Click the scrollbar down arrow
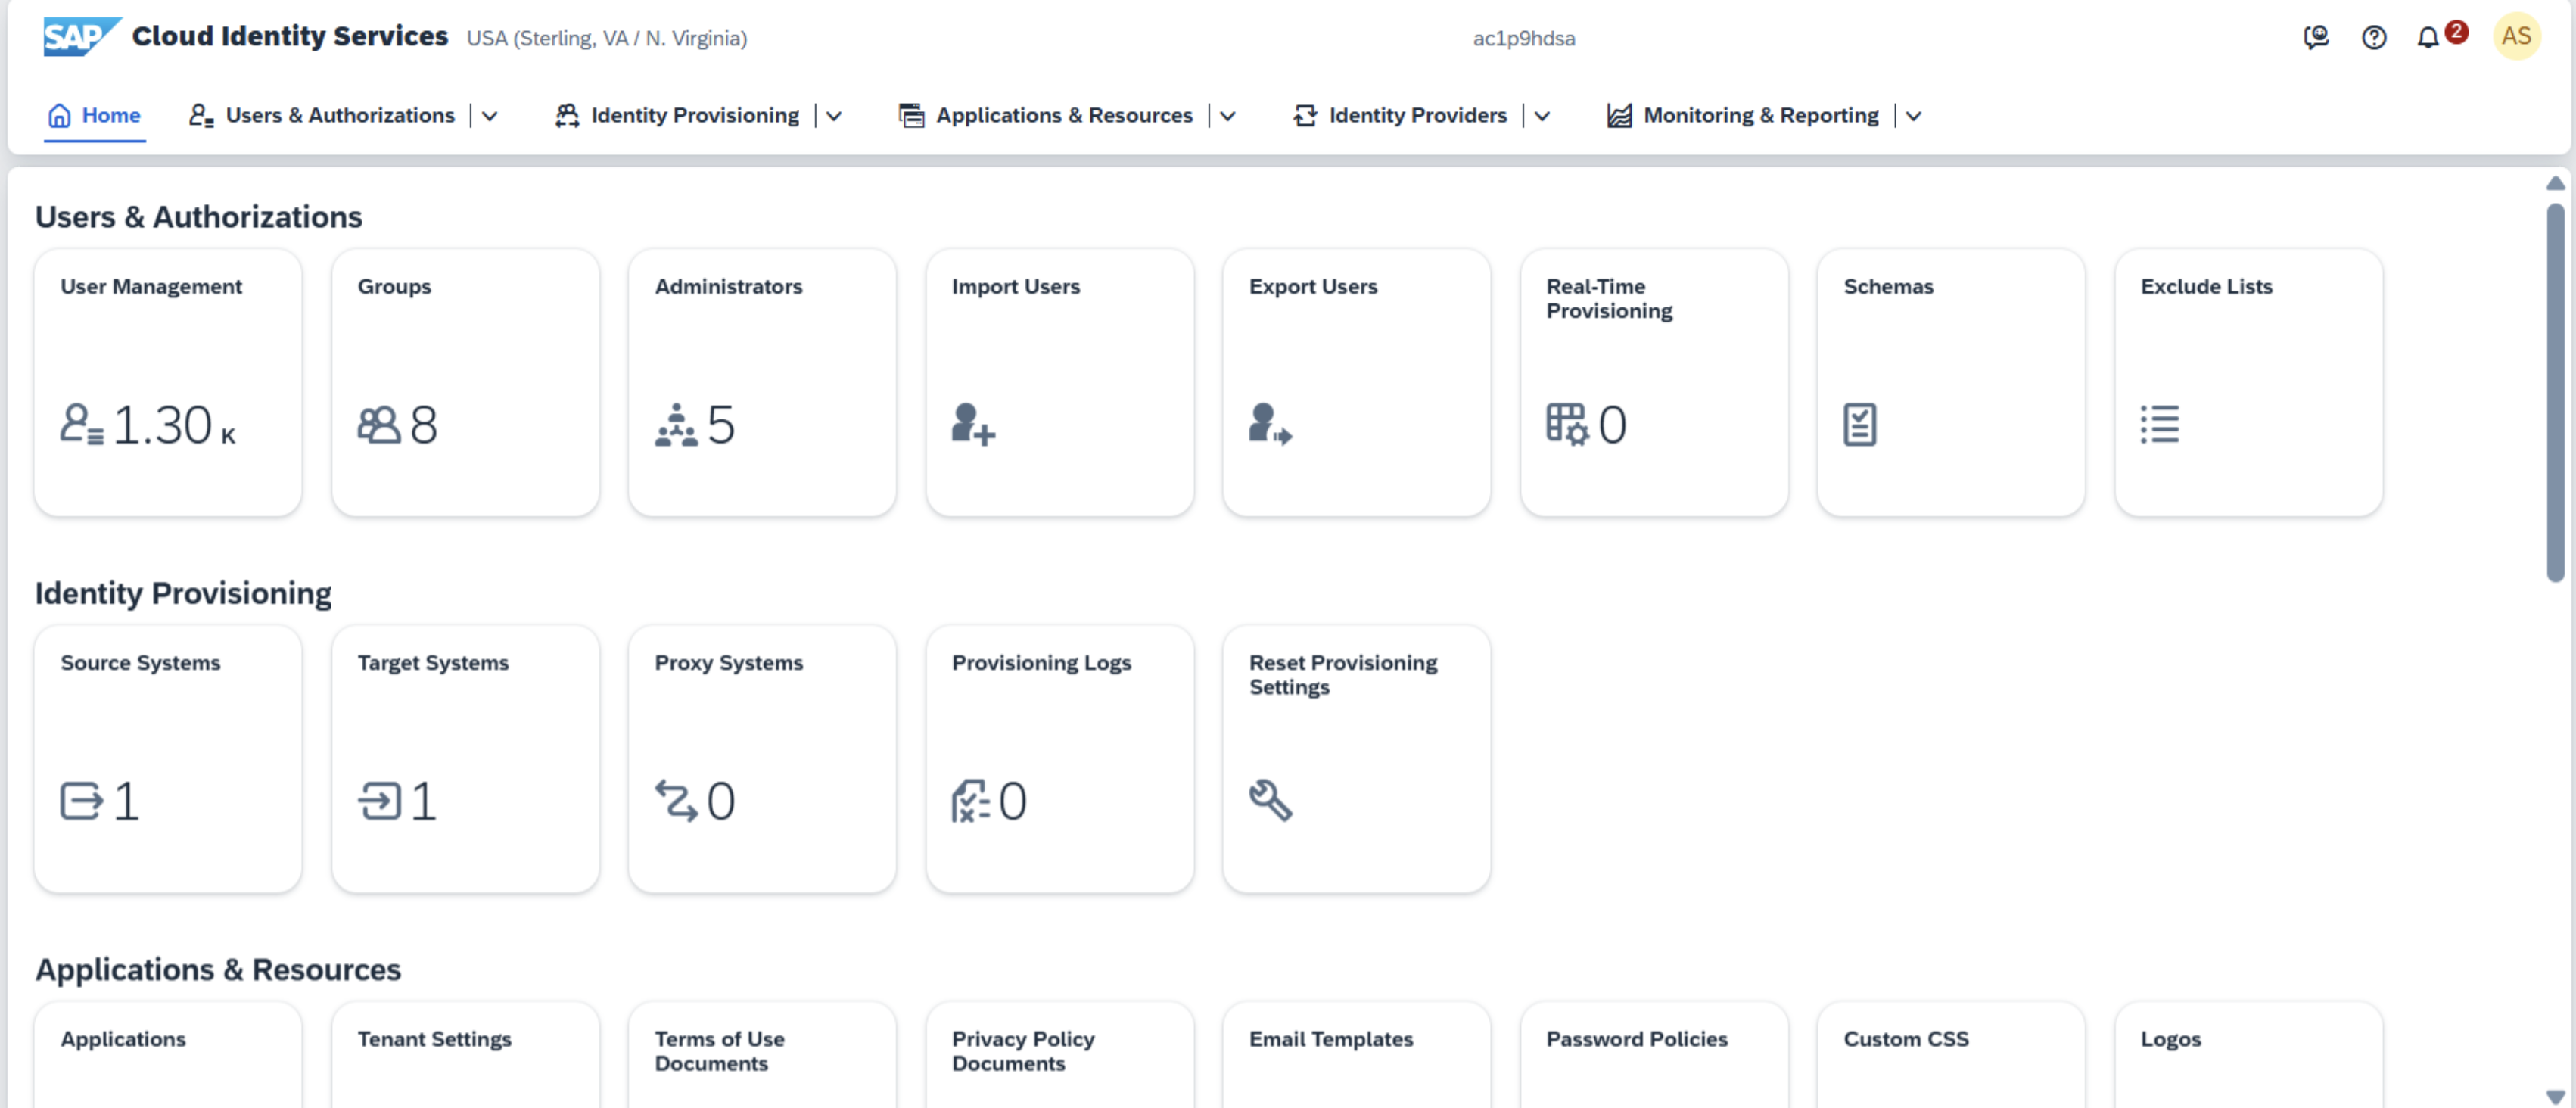2576x1108 pixels. pos(2555,1096)
